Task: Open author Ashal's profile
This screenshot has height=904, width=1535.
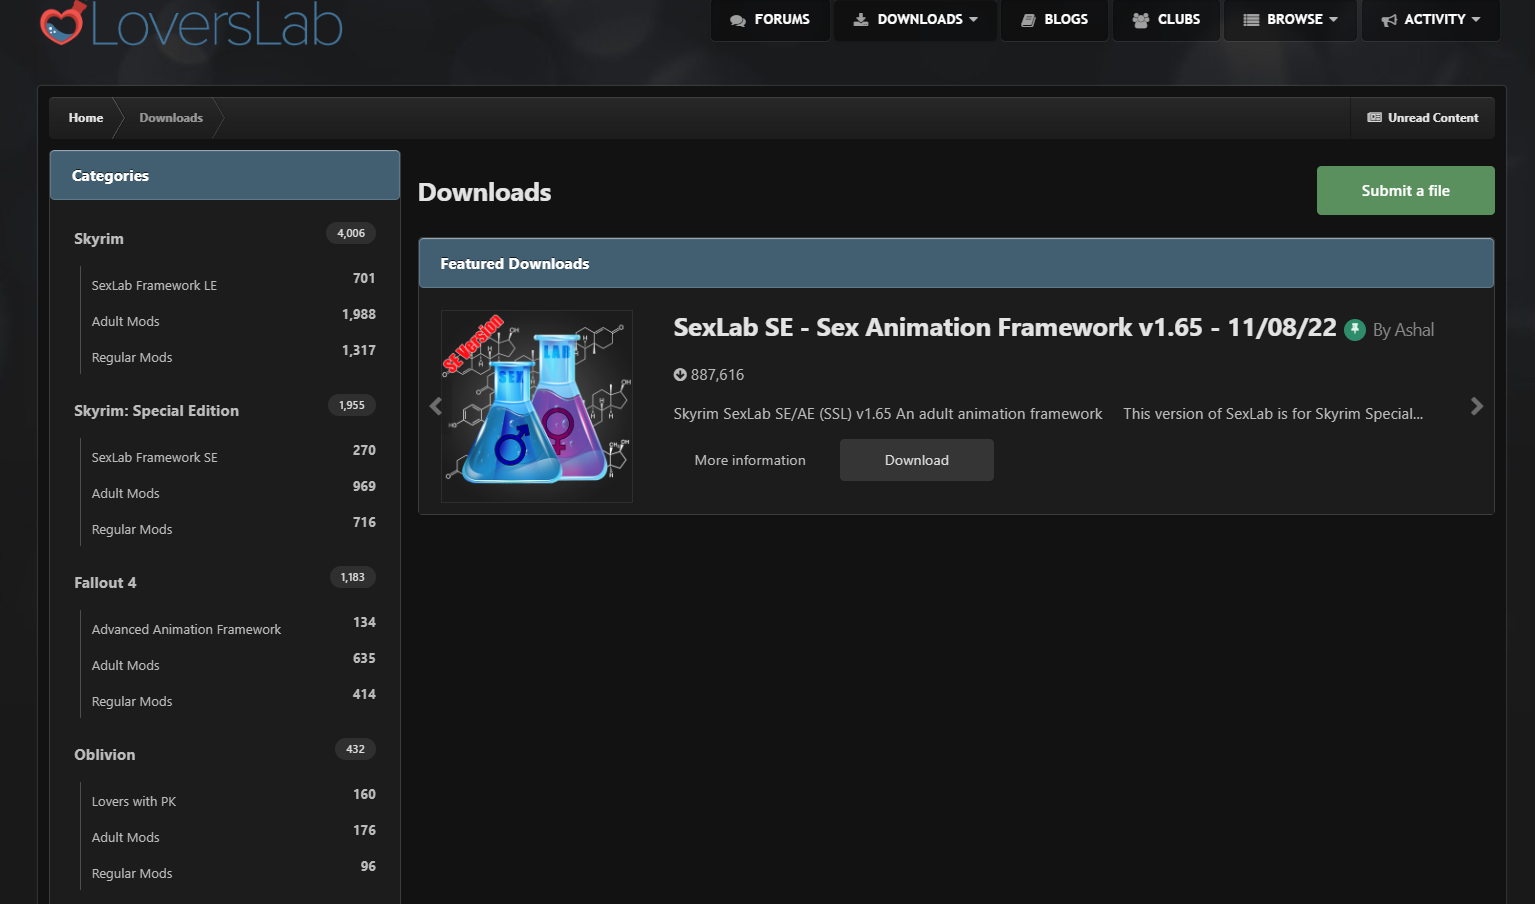Action: (1414, 330)
